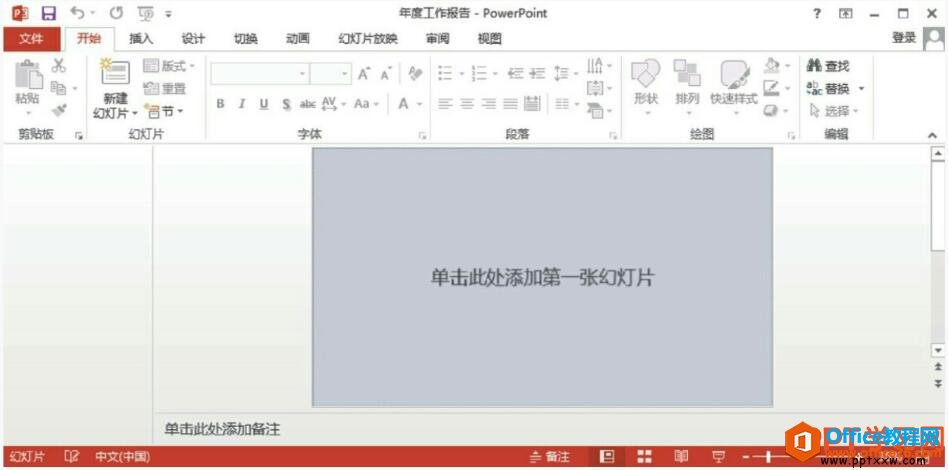Click the Cut scissors icon
This screenshot has height=470, width=948.
point(59,65)
